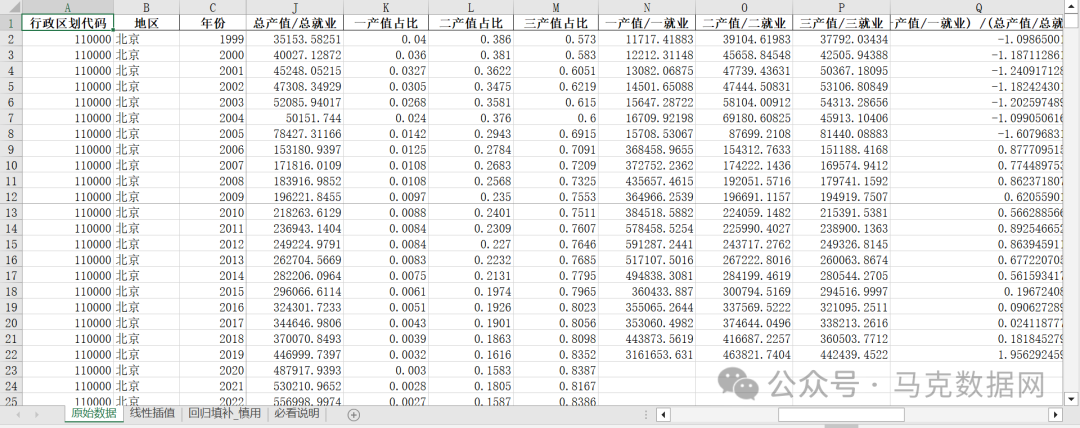Select cell with value 87699.2108
The height and width of the screenshot is (428, 1080).
pos(744,134)
